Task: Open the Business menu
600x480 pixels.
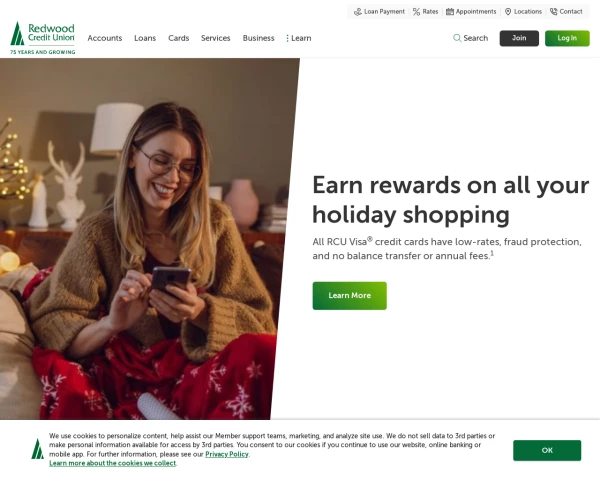Action: point(259,38)
